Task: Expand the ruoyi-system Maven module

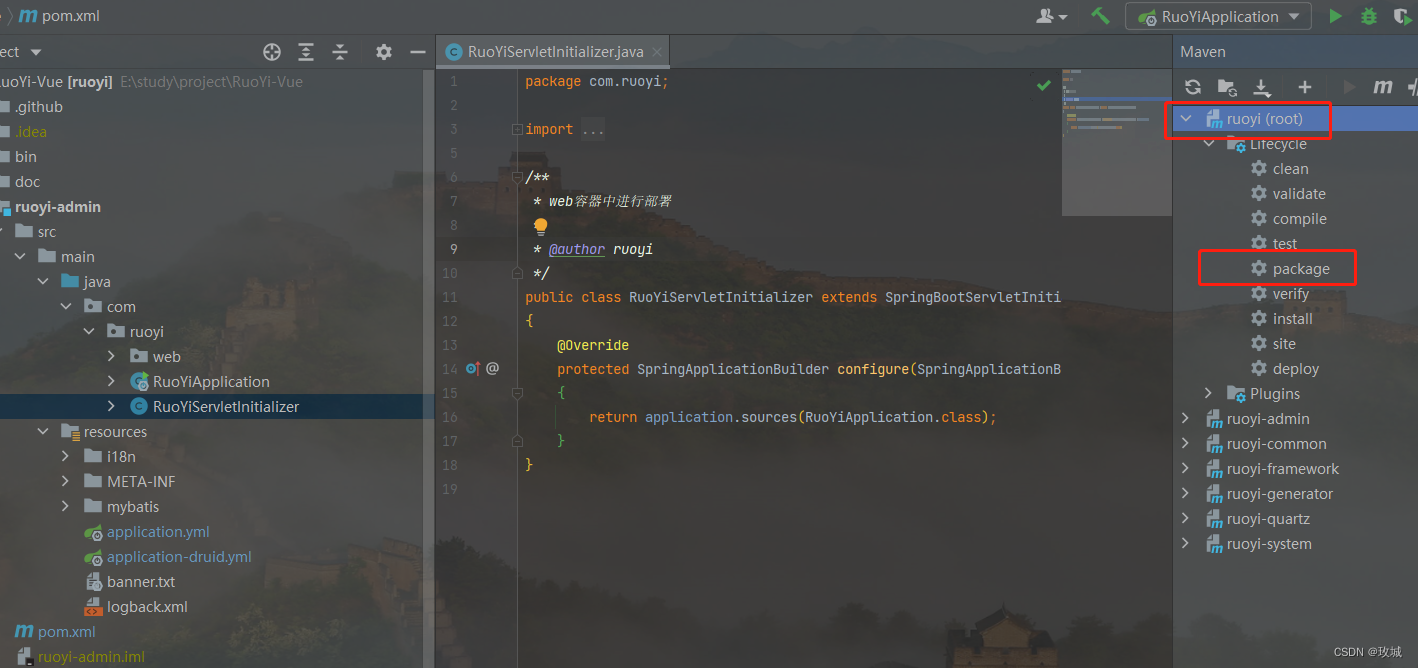Action: pos(1186,544)
